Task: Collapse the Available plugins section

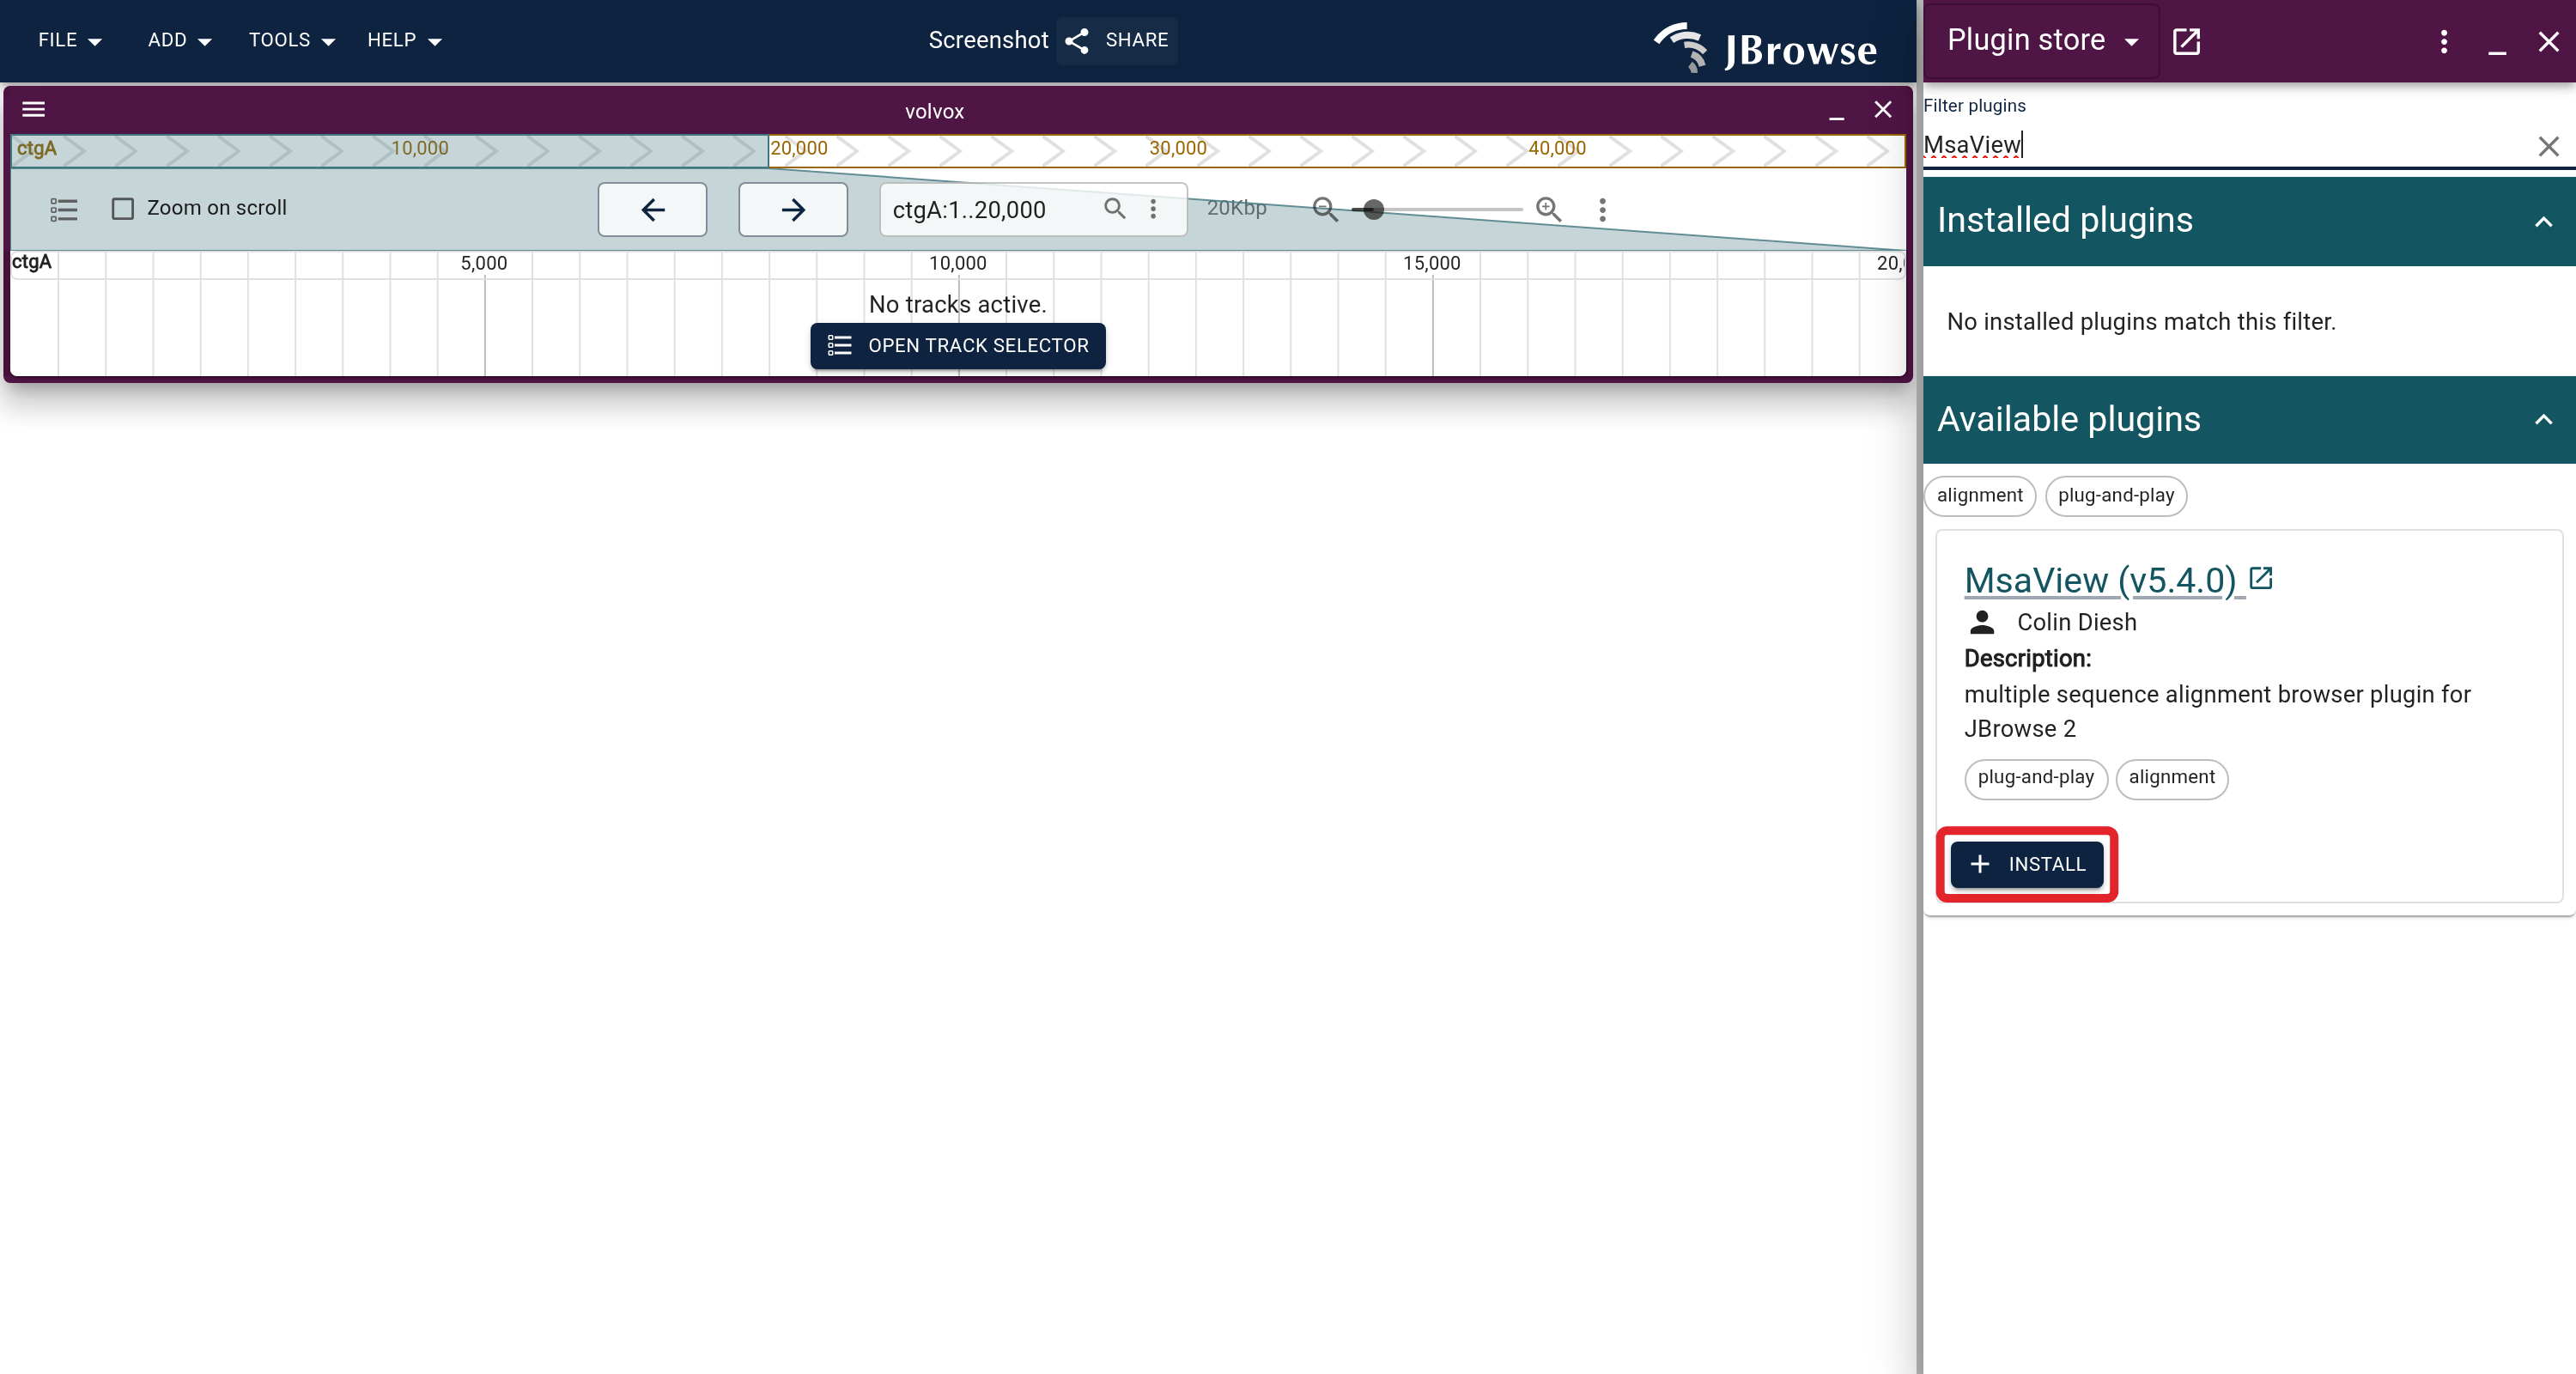Action: pos(2543,419)
